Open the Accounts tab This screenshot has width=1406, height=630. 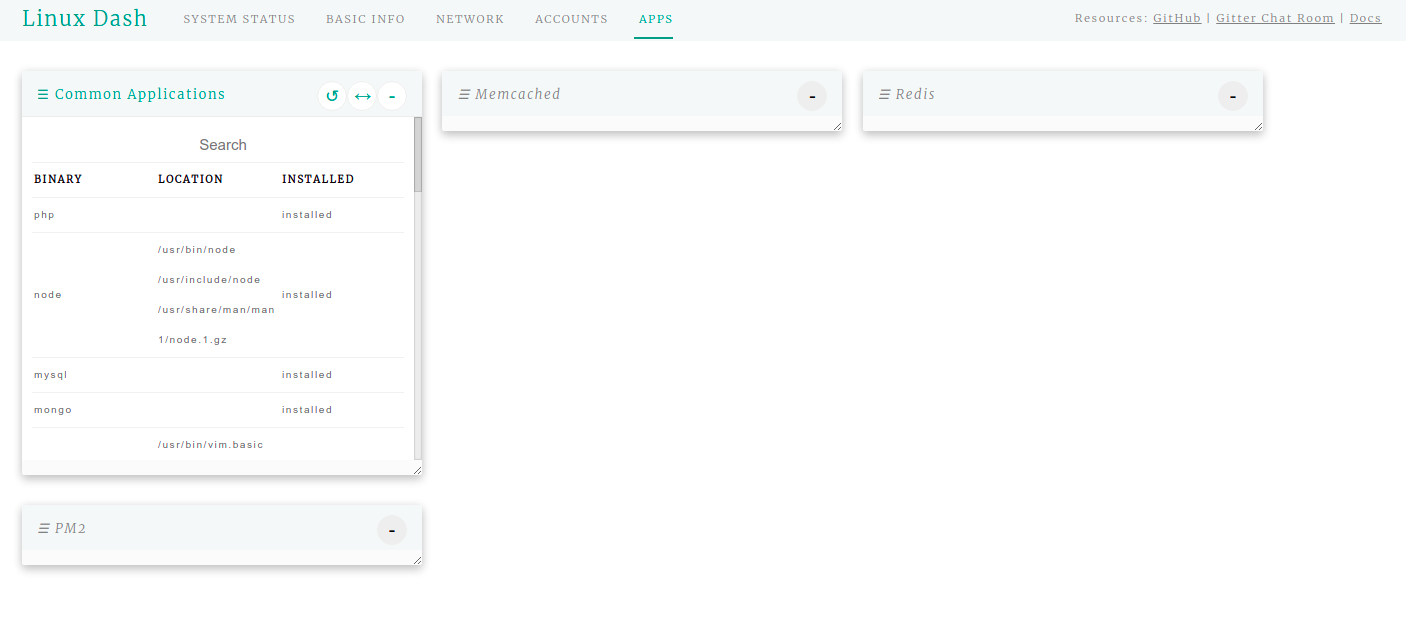click(571, 19)
